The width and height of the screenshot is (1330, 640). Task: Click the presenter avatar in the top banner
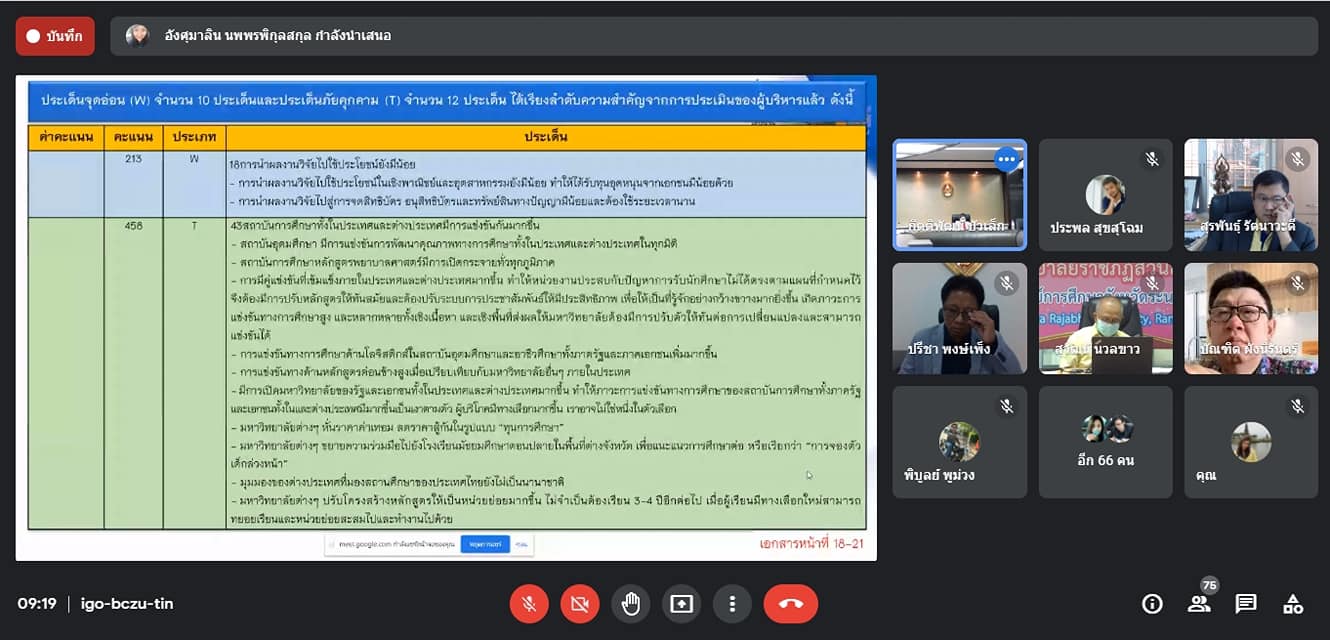click(x=137, y=36)
